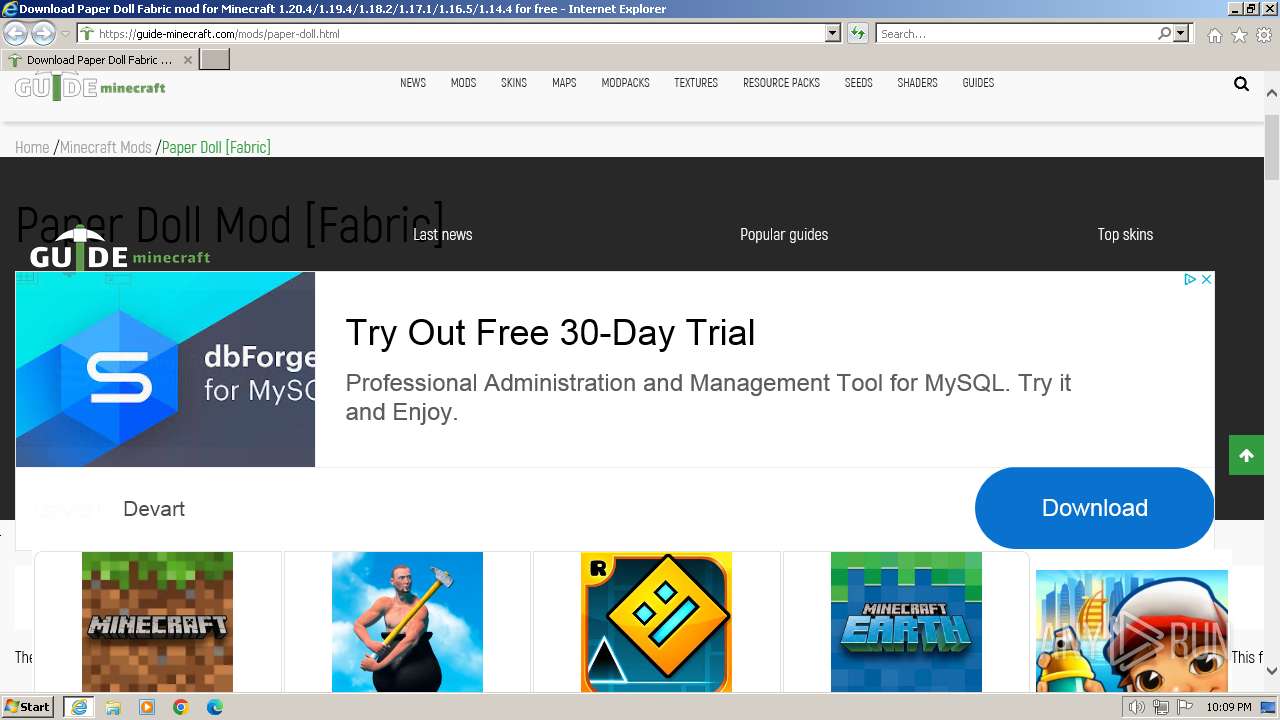Click the green scroll-to-top arrow button
This screenshot has width=1280, height=720.
coord(1246,456)
